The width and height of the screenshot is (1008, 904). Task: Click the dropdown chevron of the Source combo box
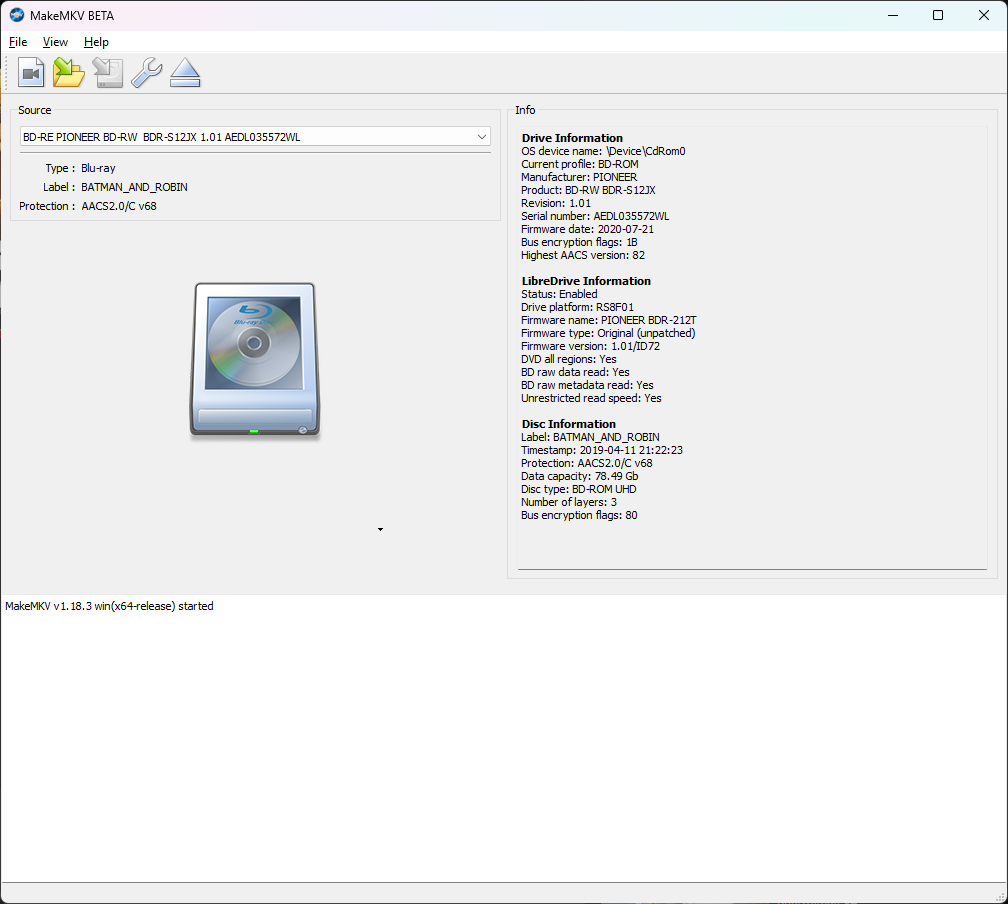(482, 137)
